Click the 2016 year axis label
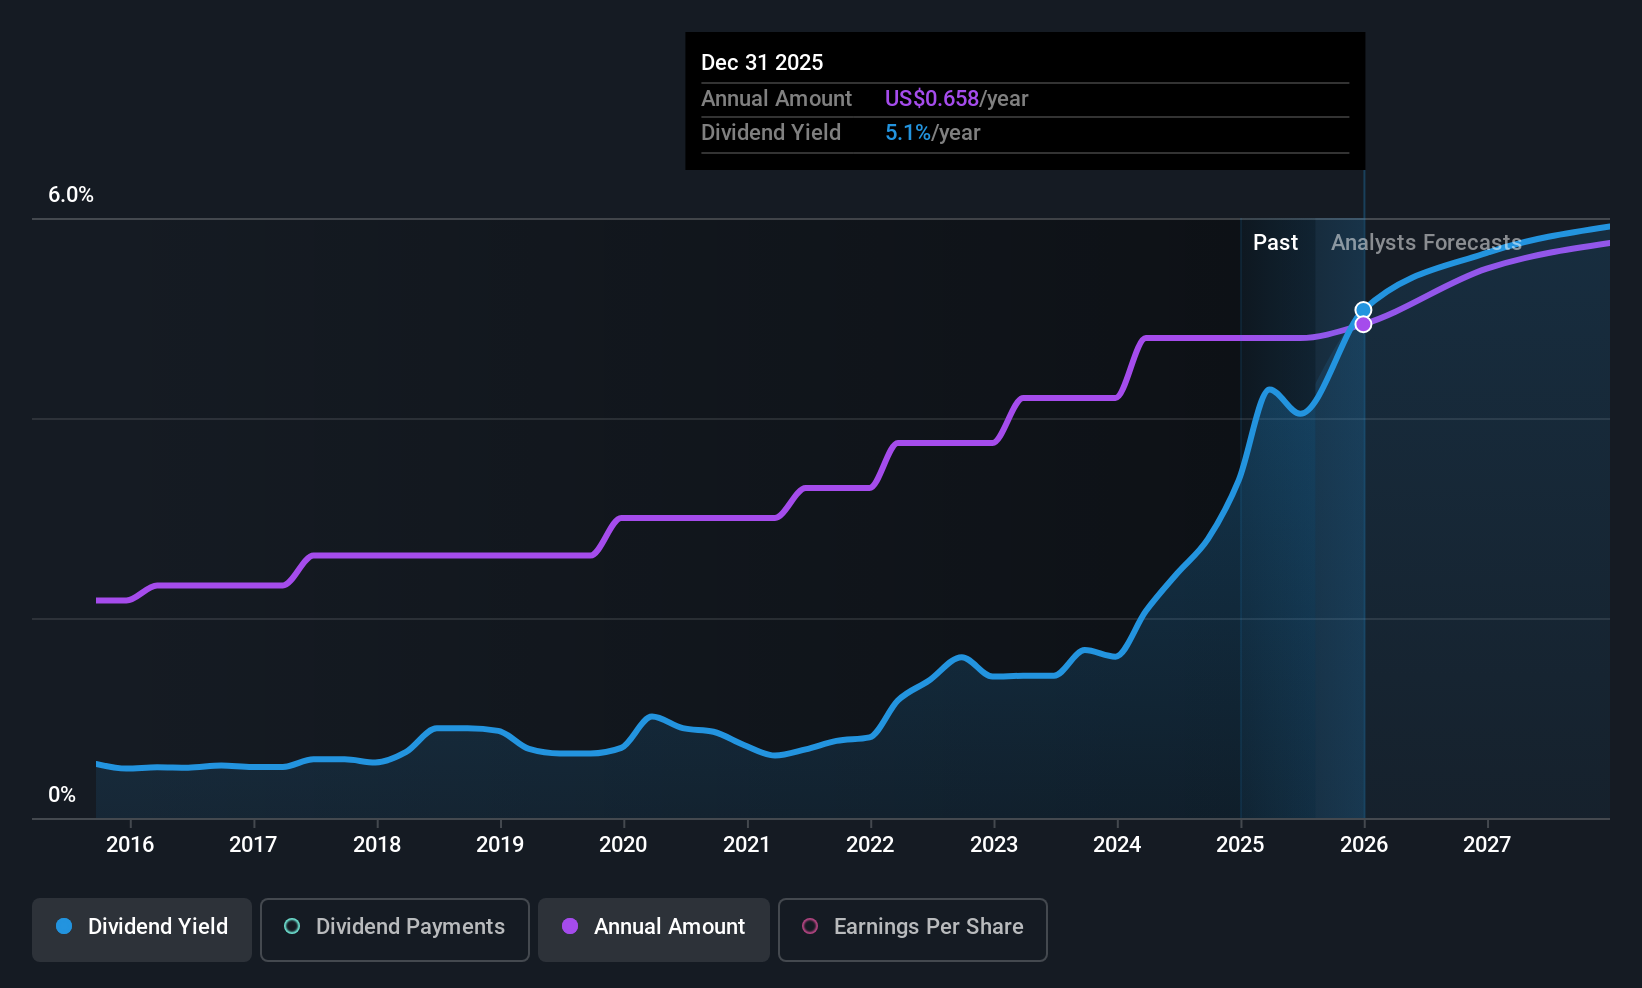The image size is (1642, 988). tap(130, 844)
